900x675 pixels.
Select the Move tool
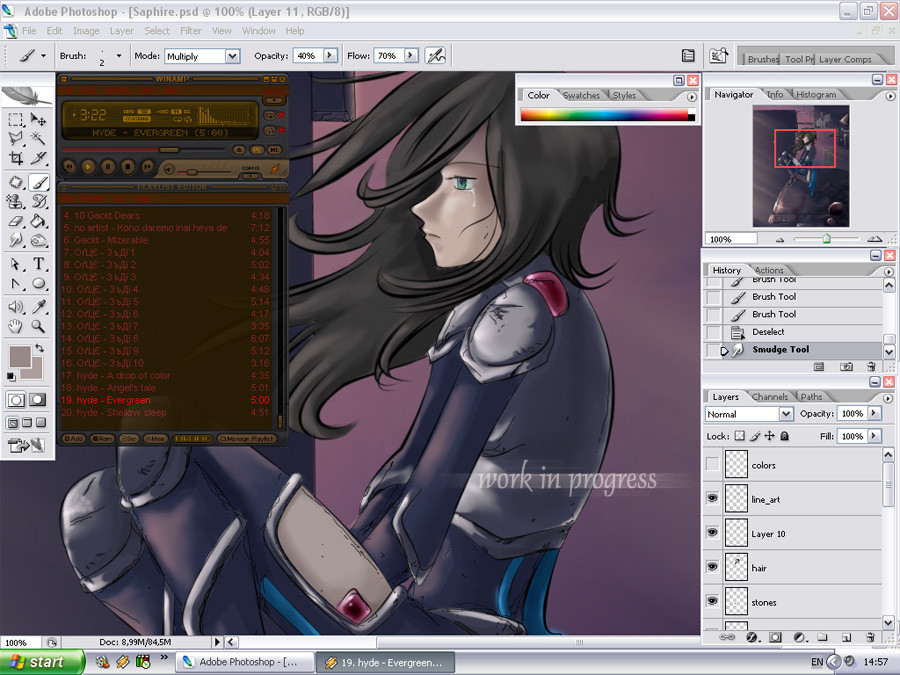(x=38, y=119)
